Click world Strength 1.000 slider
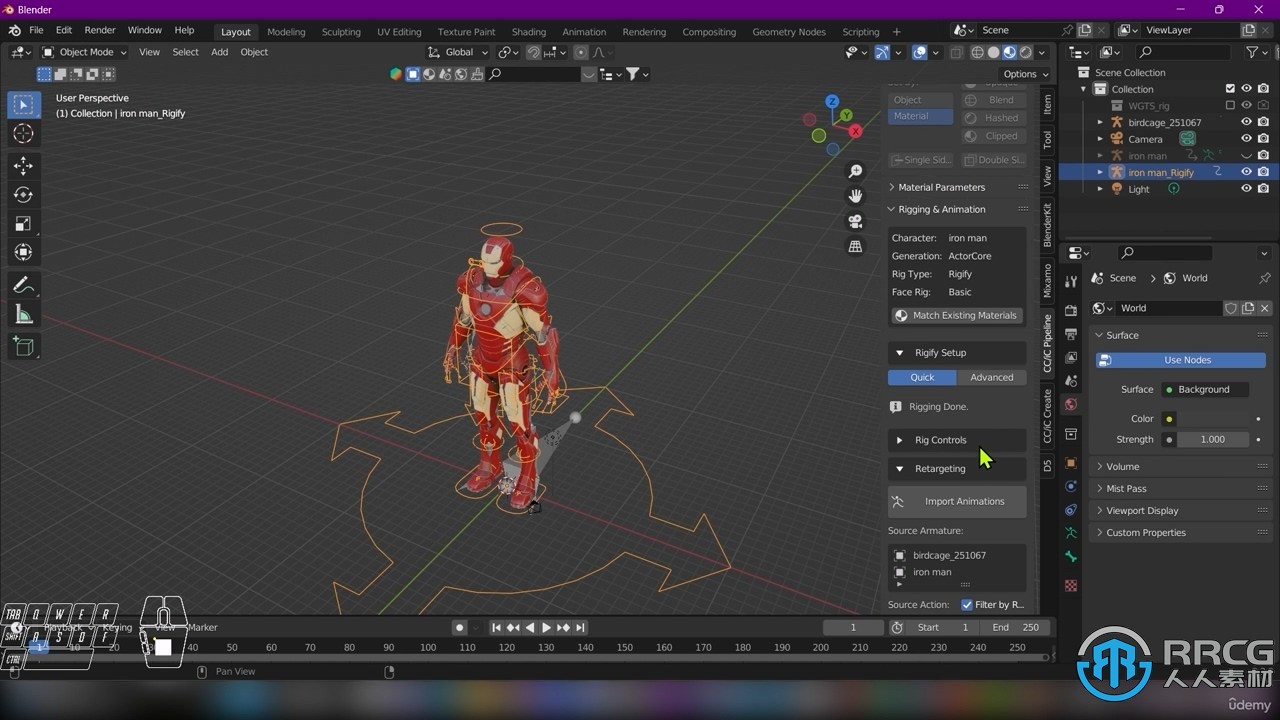Viewport: 1280px width, 720px height. (1213, 439)
